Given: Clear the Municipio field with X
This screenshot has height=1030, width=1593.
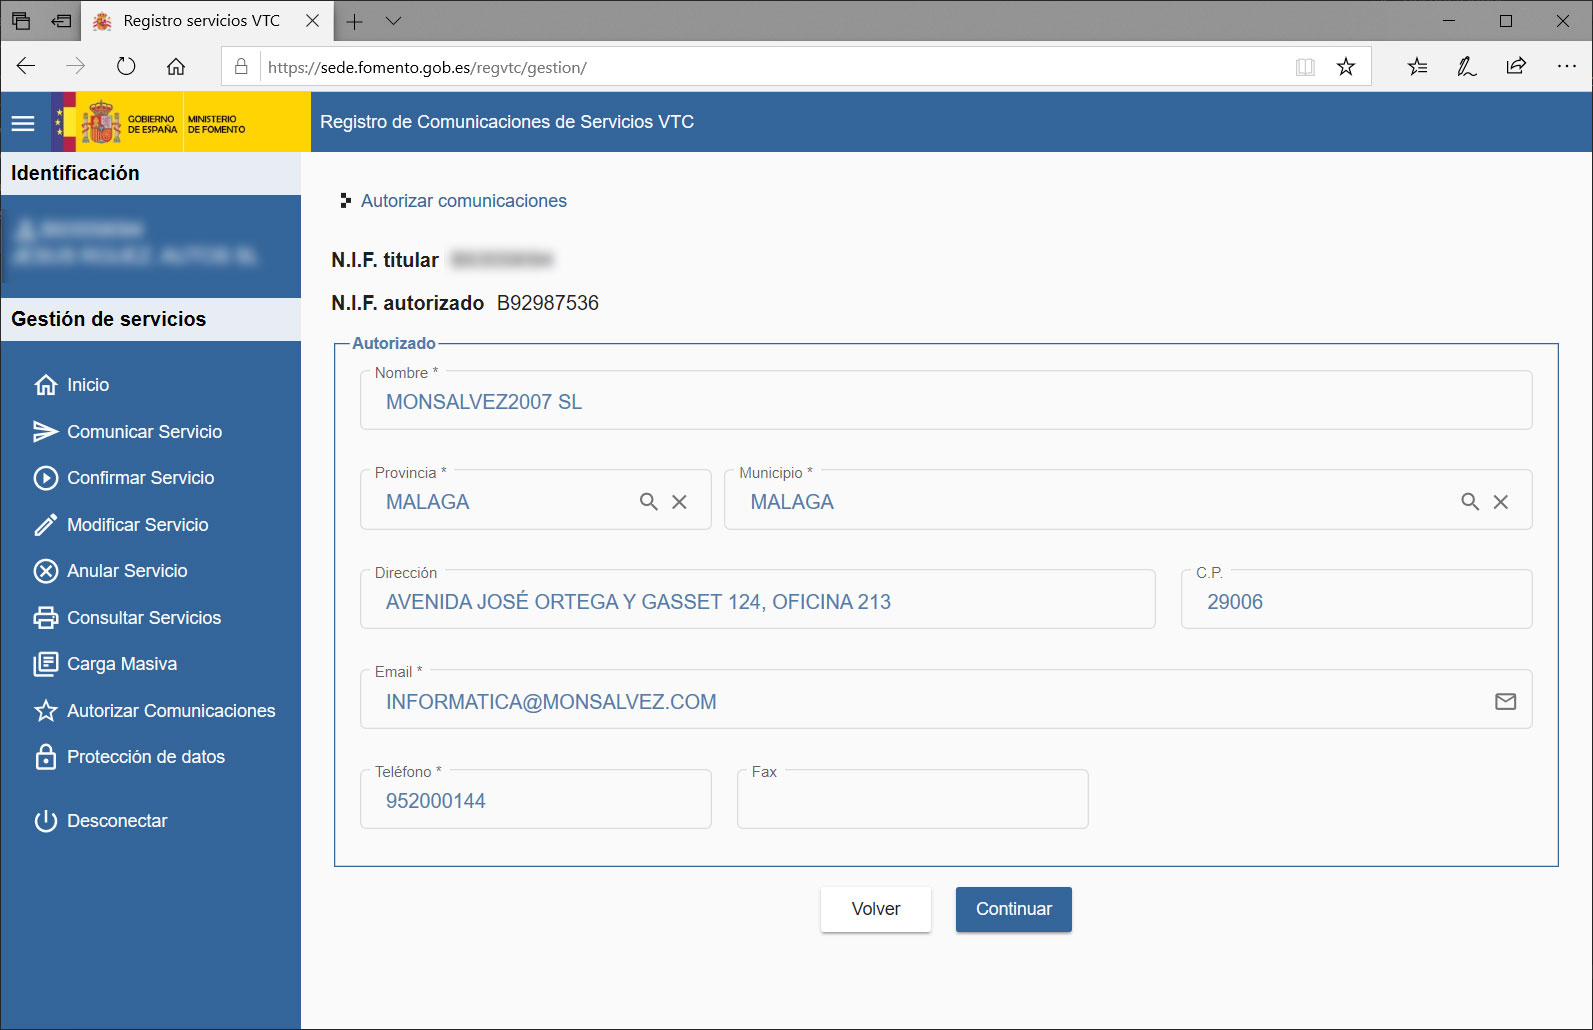Looking at the screenshot, I should pos(1501,502).
